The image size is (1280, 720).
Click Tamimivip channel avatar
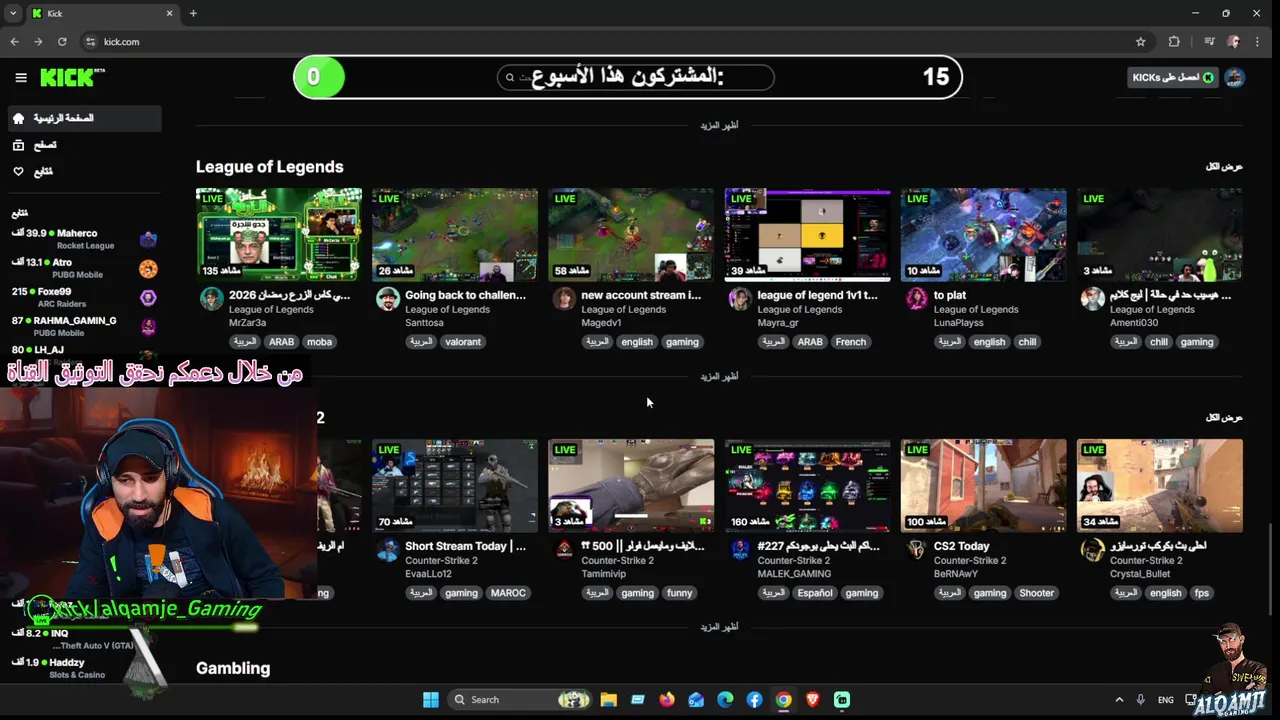[x=564, y=550]
